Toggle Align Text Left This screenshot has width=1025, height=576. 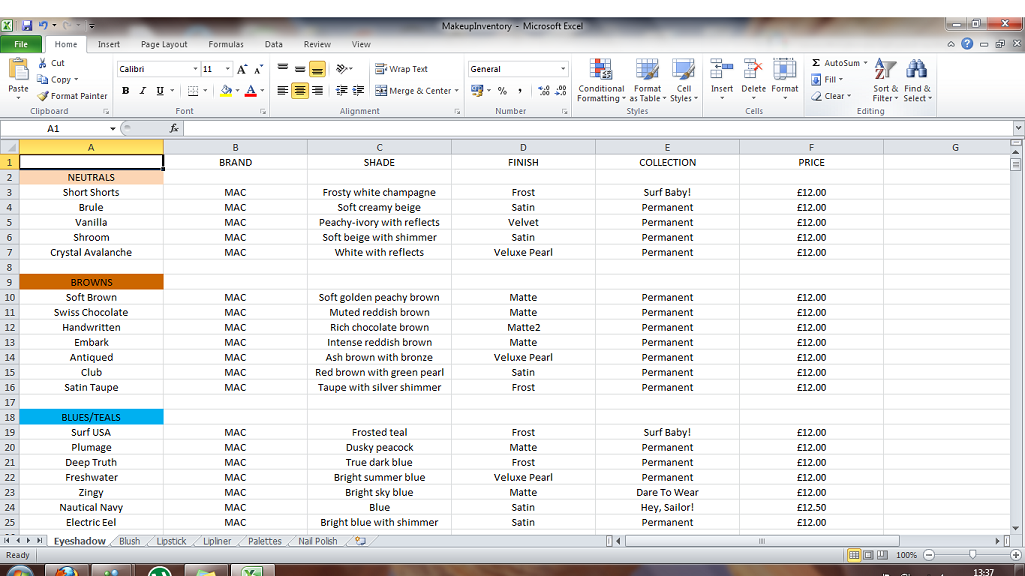[282, 90]
